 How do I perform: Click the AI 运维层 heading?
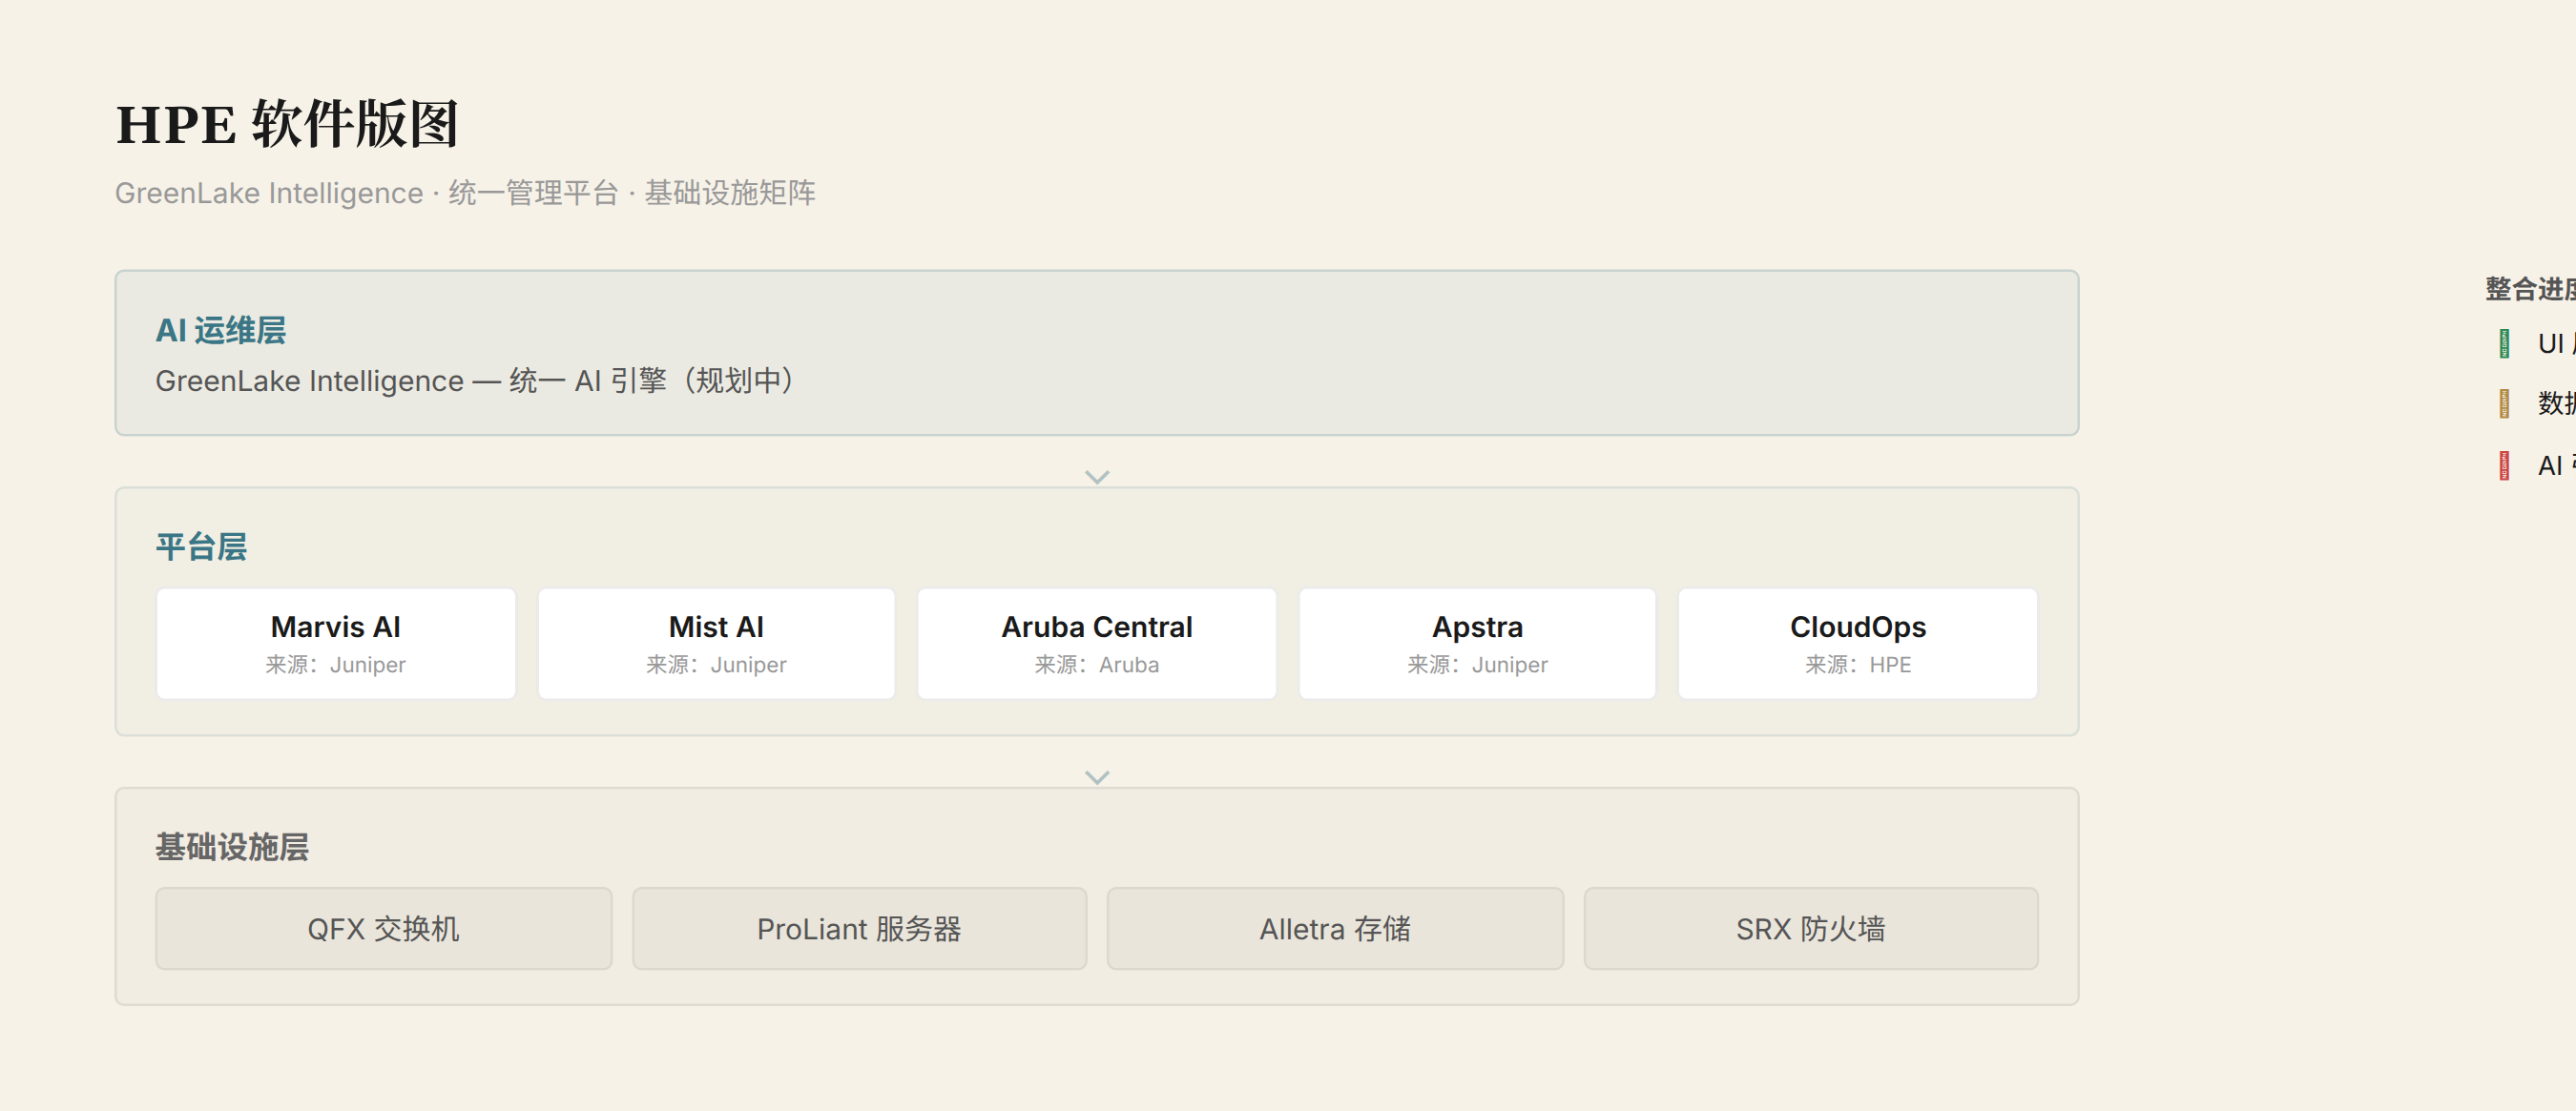tap(221, 331)
